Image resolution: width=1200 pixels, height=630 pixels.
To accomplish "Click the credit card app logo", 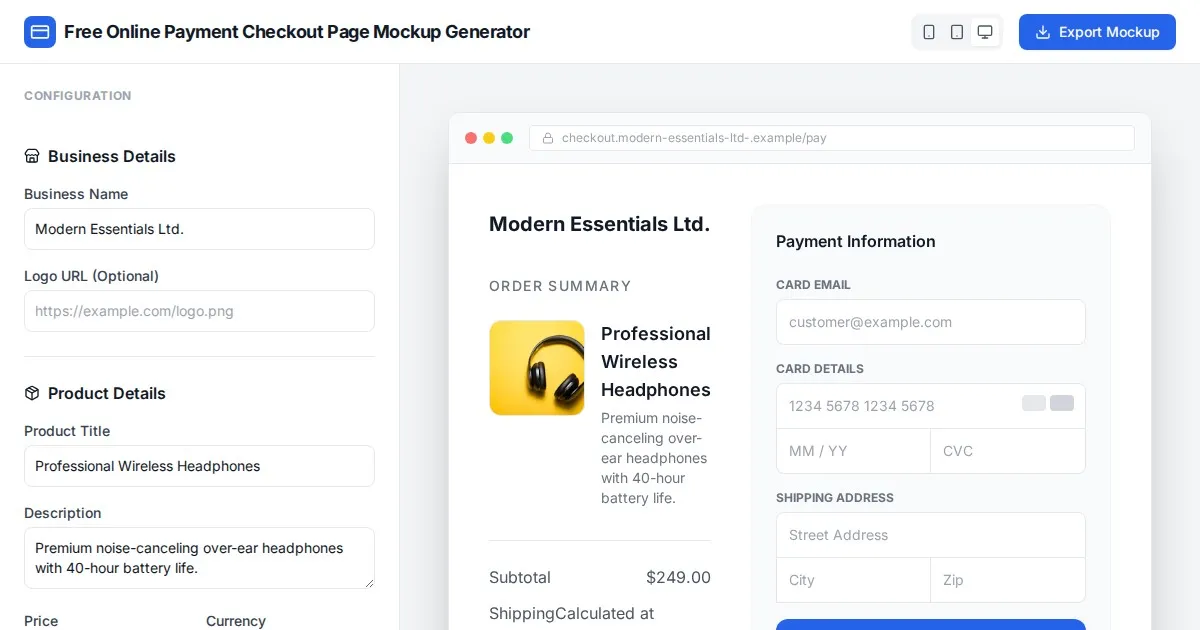I will coord(40,32).
